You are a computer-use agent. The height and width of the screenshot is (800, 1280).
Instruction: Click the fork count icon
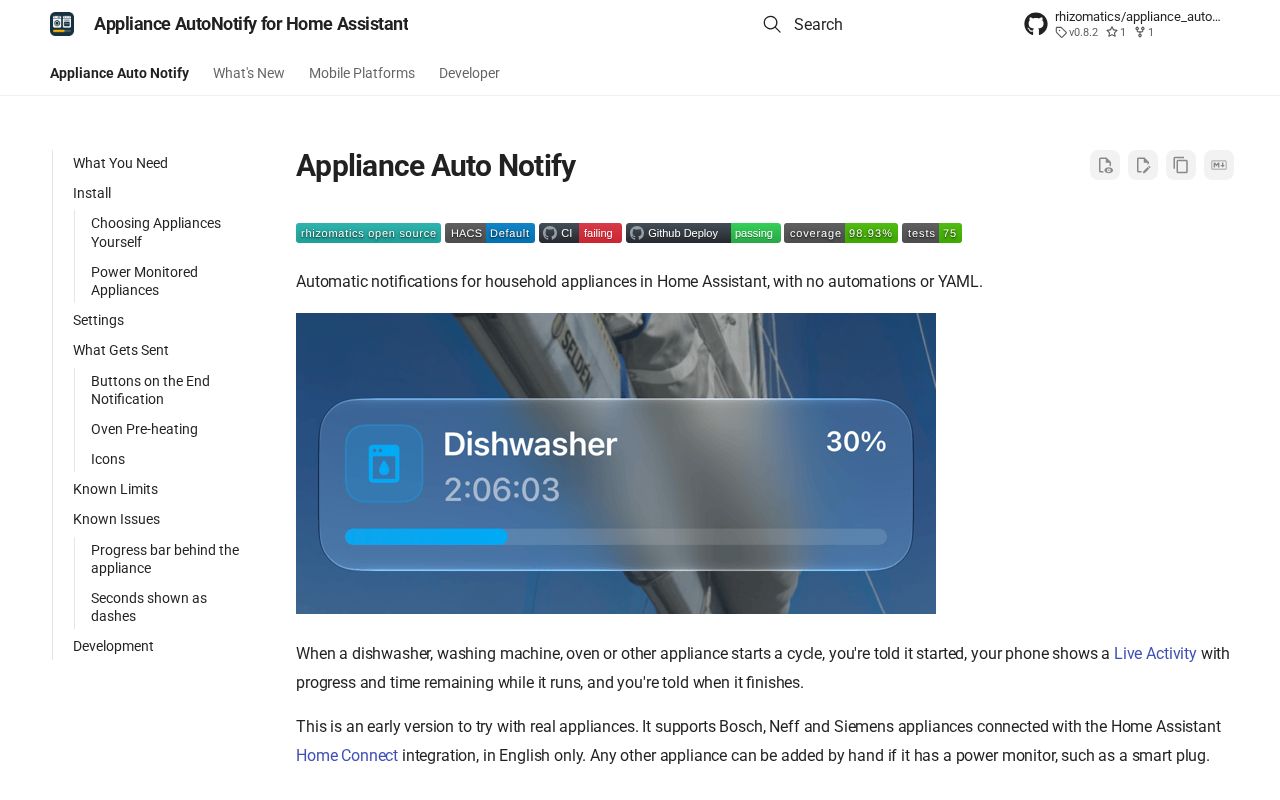(1139, 33)
